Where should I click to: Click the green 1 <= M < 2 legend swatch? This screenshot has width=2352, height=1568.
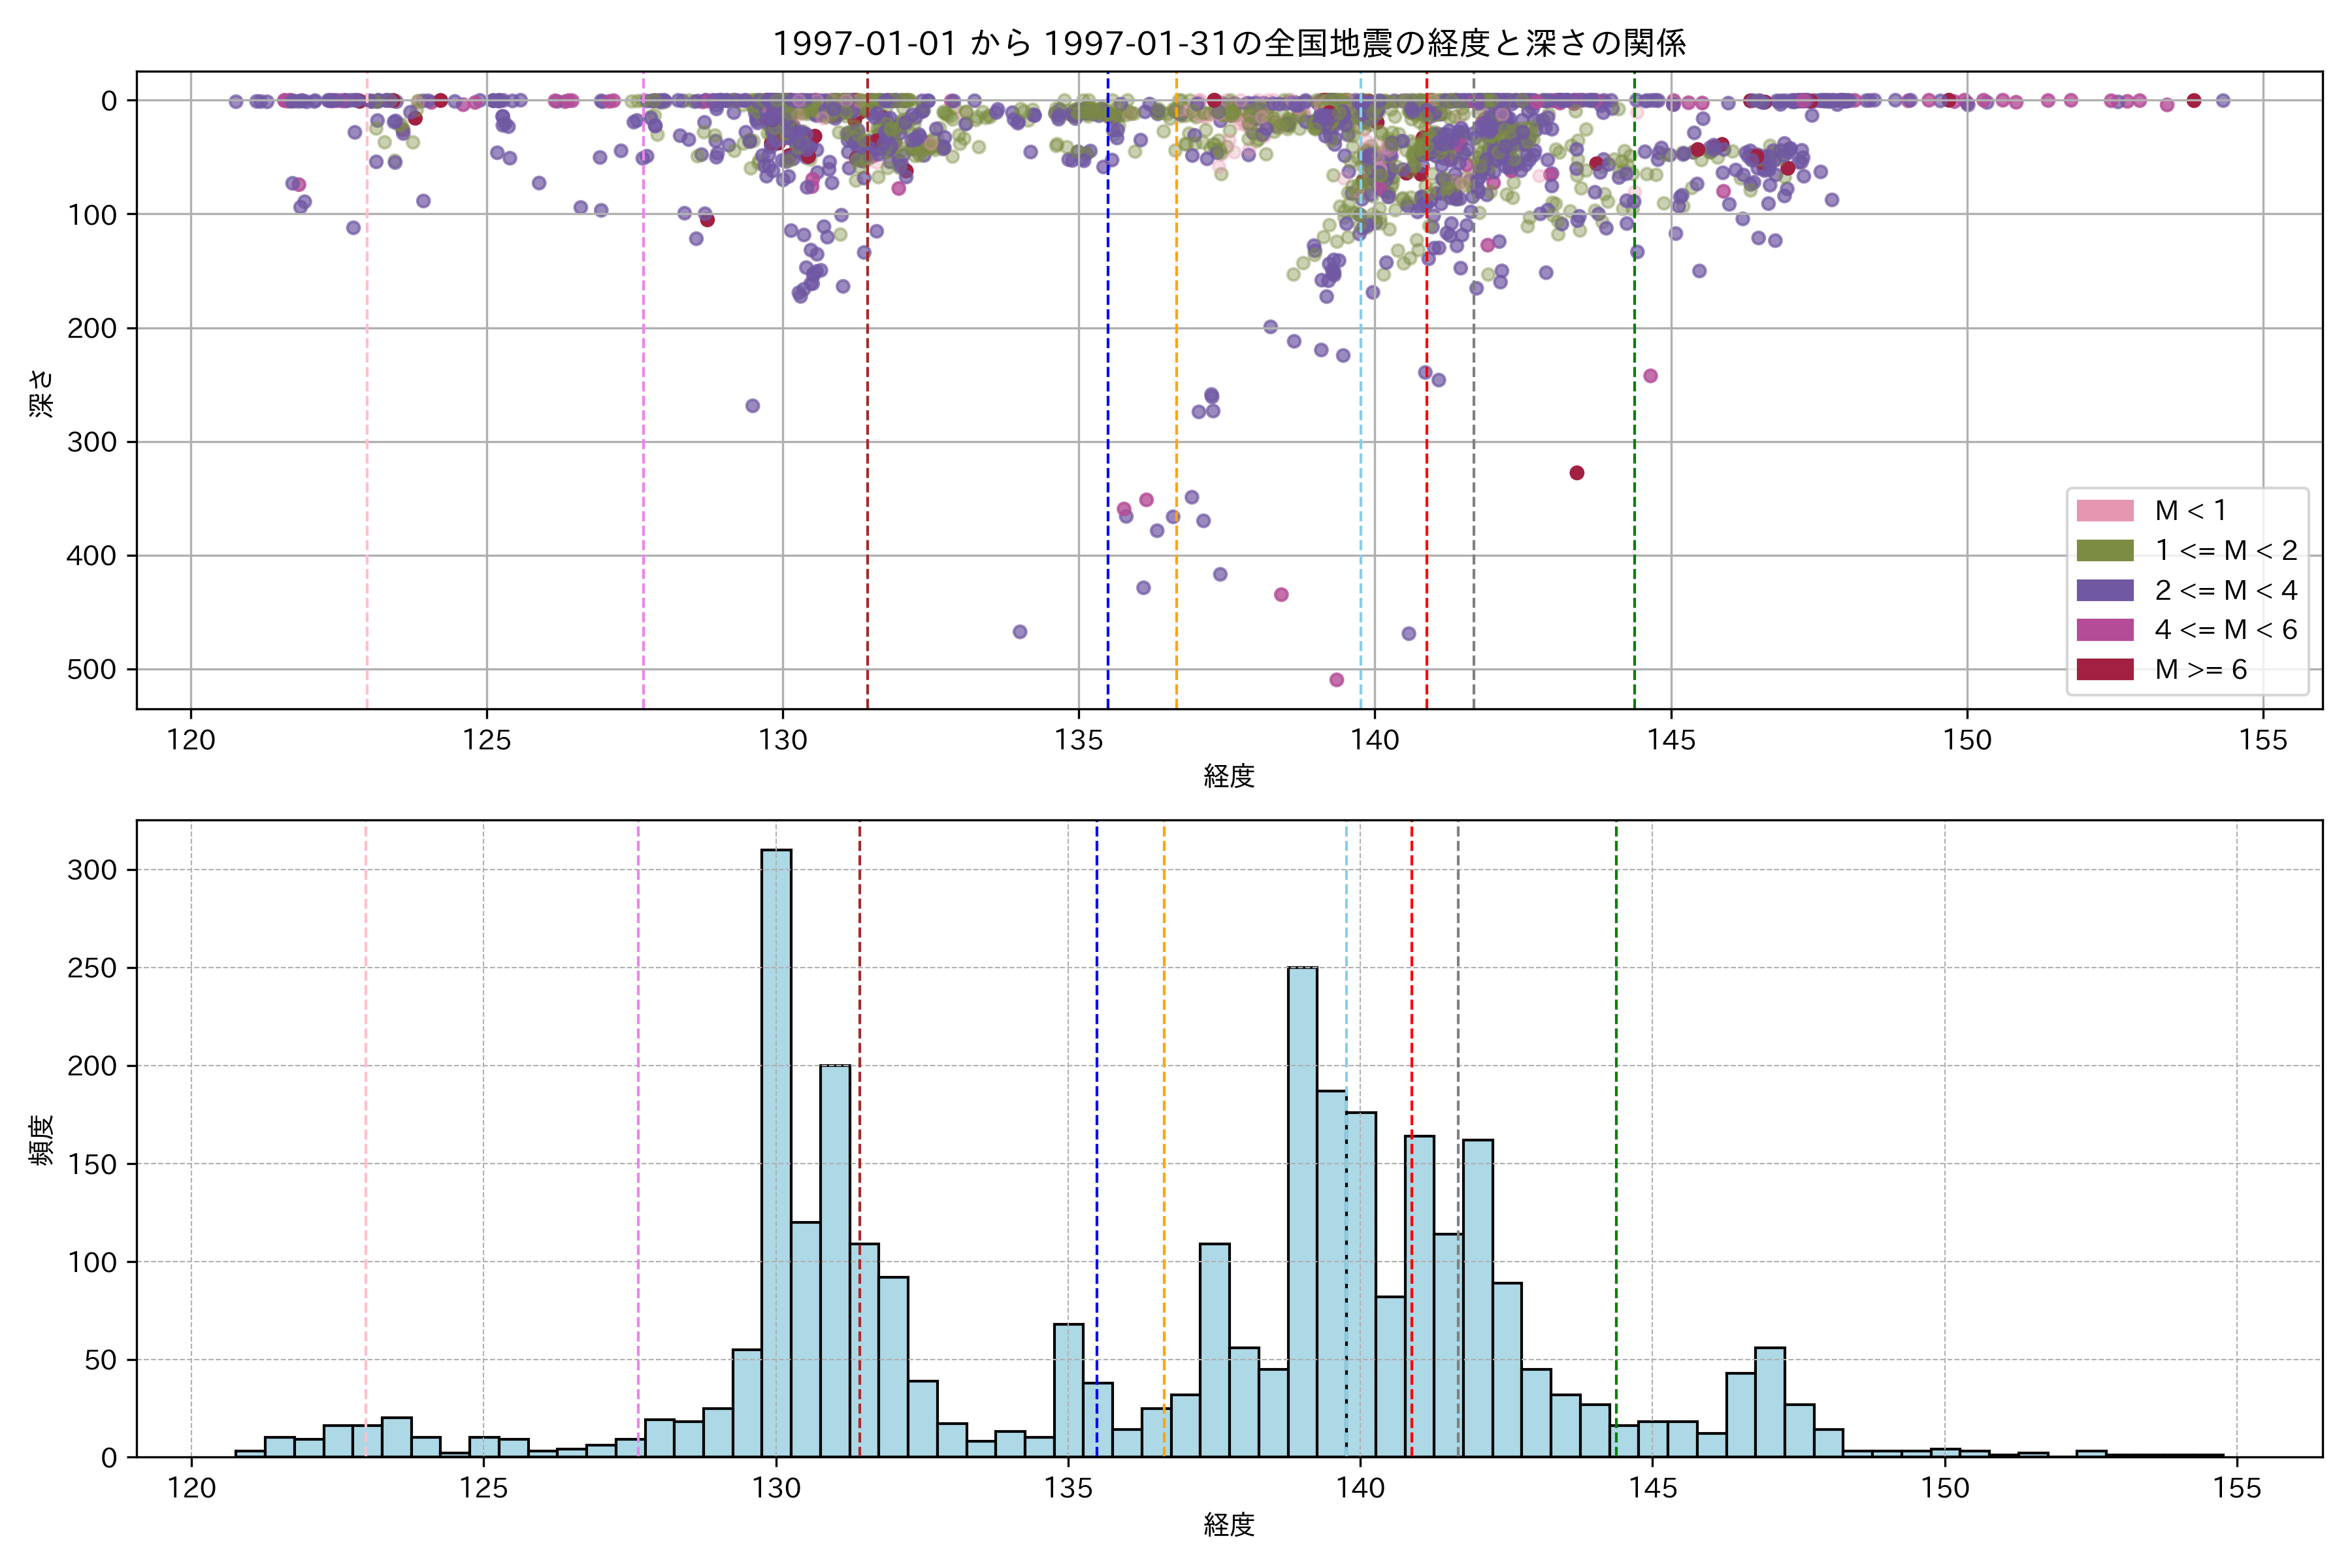[2104, 551]
